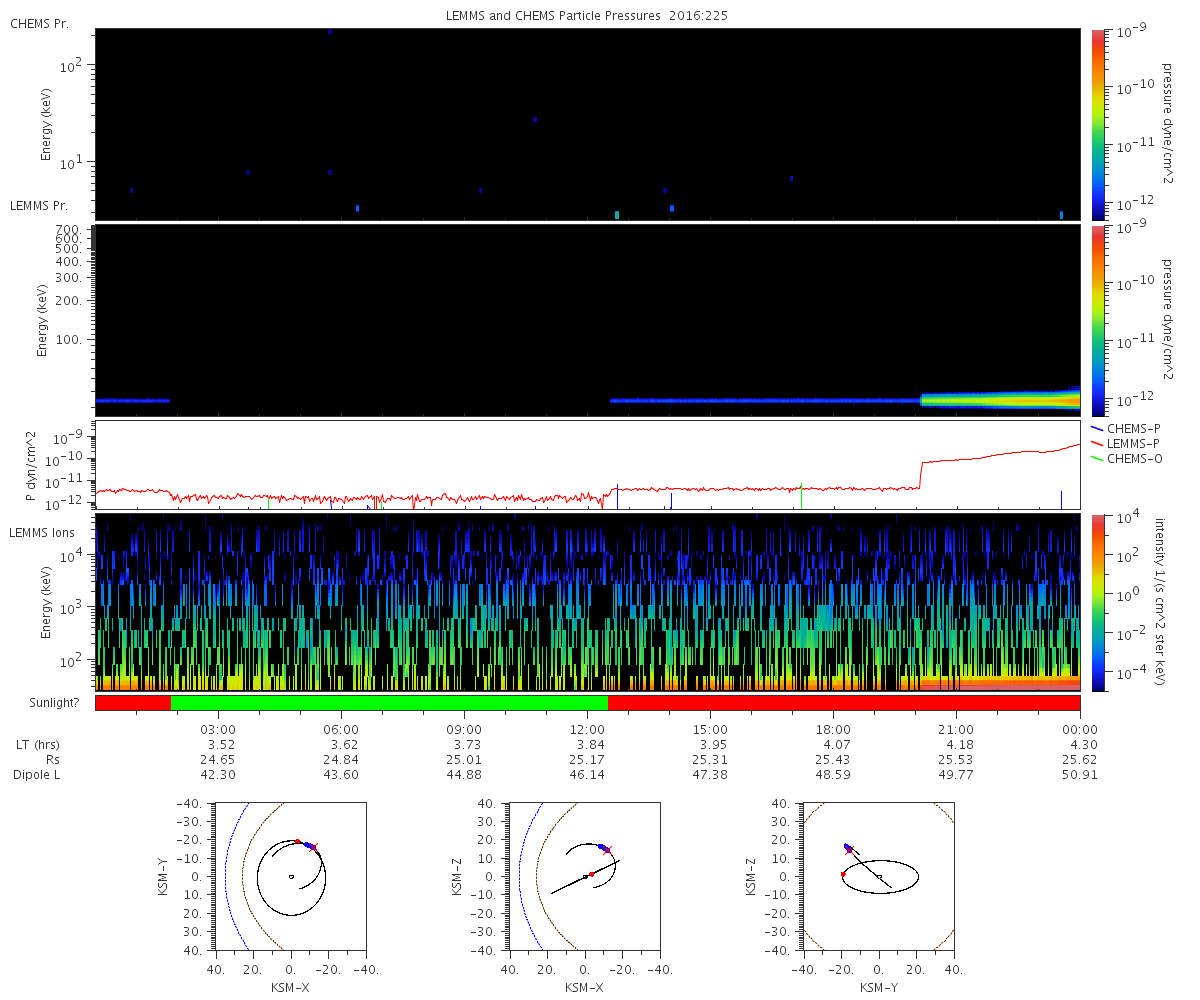This screenshot has height=1000, width=1200.
Task: Click the LEMMS Ions intensity colorbar
Action: (1097, 602)
